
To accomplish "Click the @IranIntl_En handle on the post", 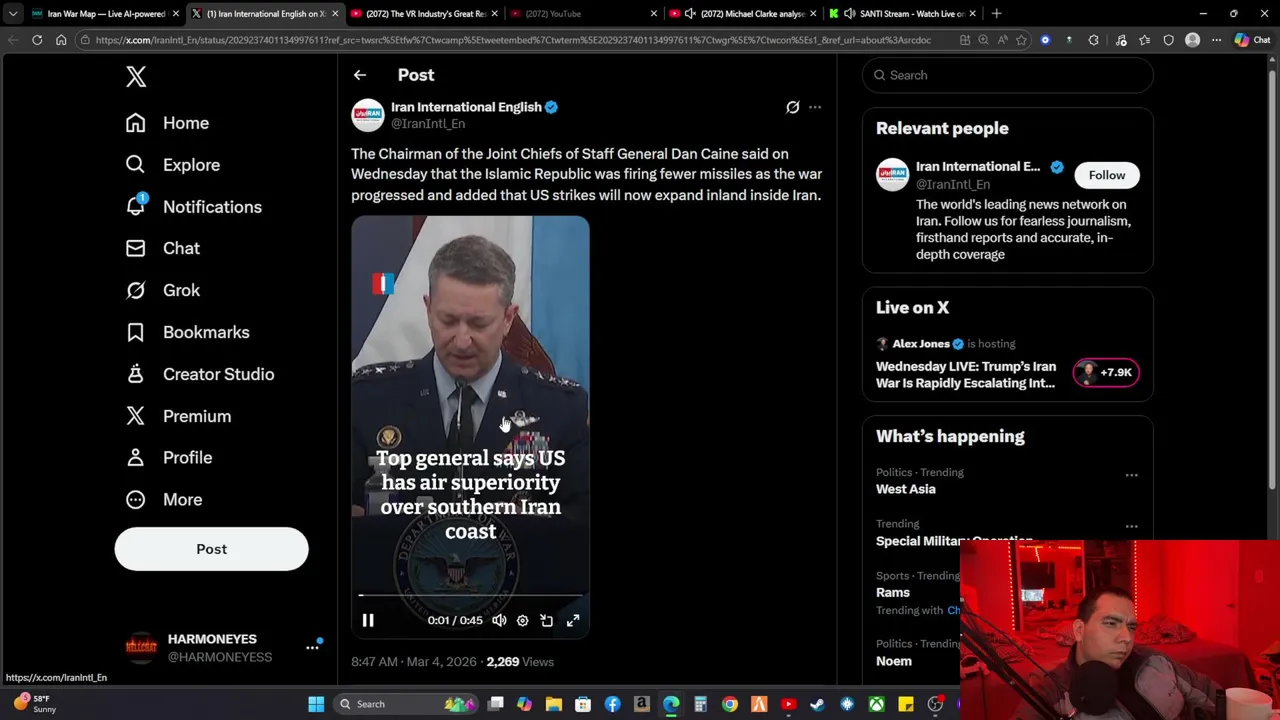I will [428, 124].
